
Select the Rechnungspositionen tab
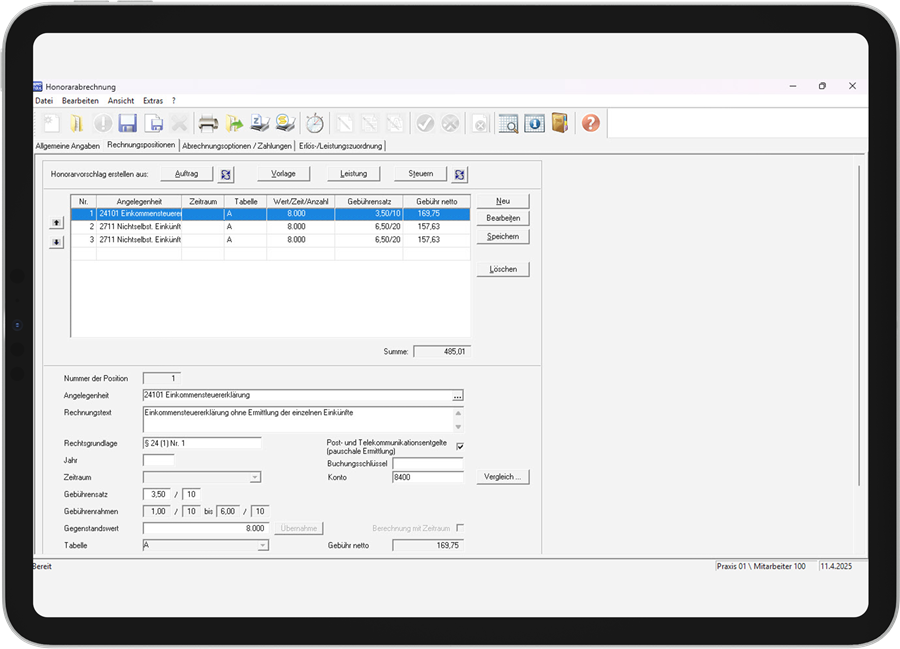141,145
